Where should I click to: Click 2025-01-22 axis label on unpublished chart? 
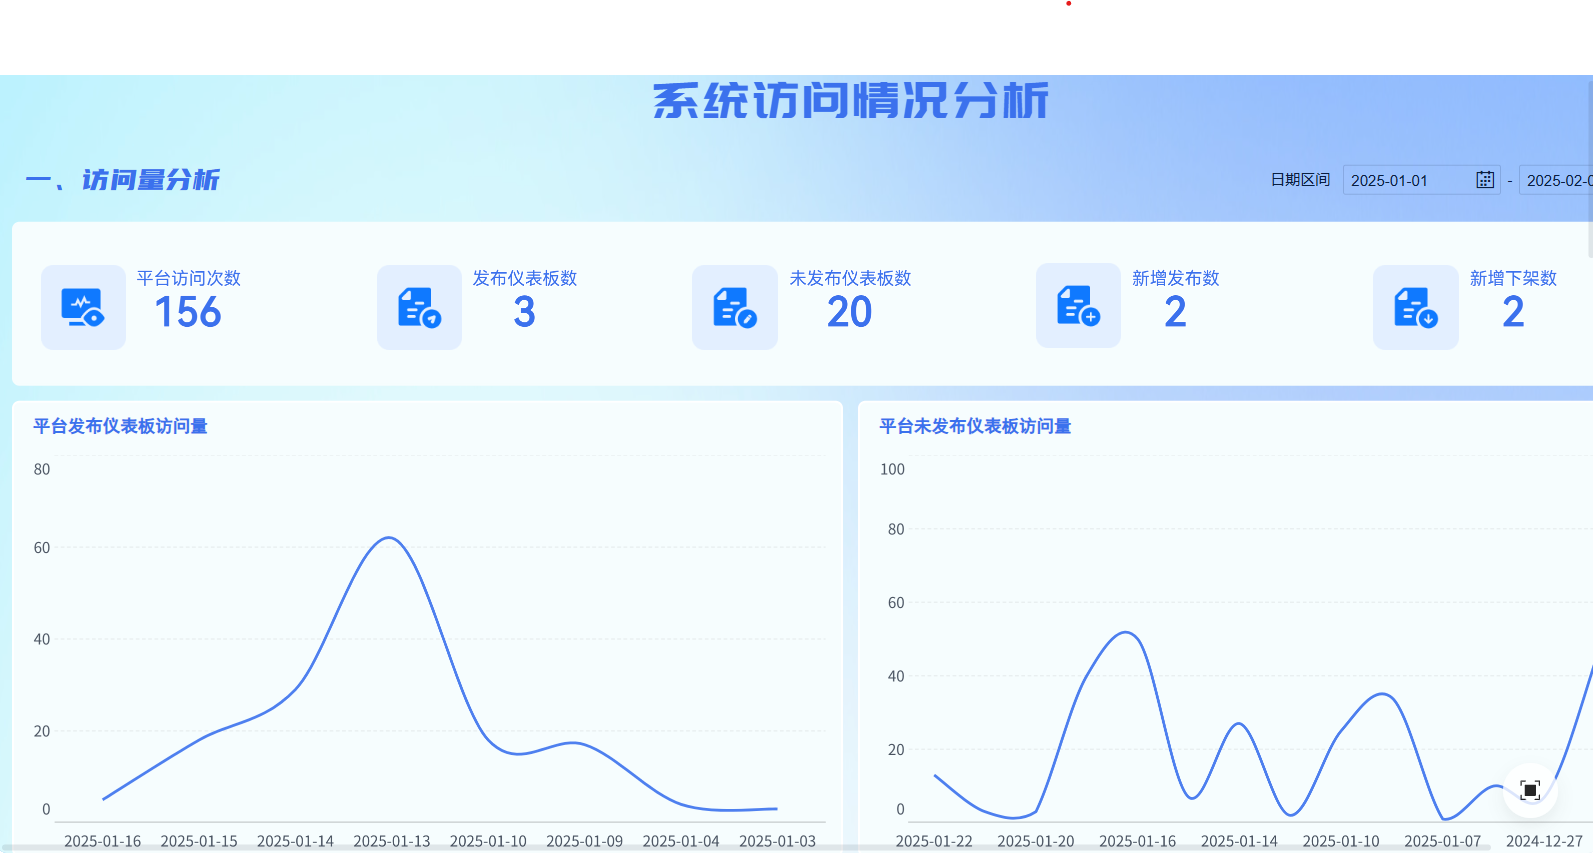(x=934, y=841)
